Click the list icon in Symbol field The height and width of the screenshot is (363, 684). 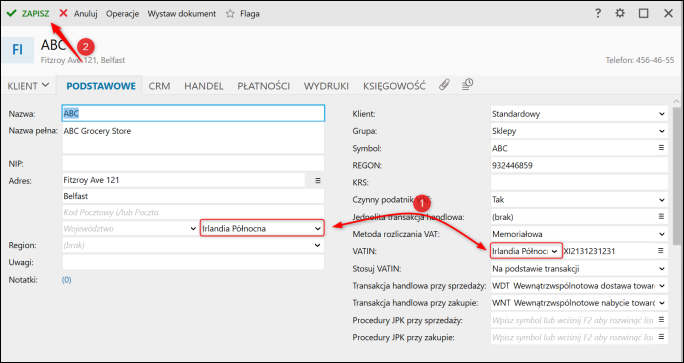point(661,147)
